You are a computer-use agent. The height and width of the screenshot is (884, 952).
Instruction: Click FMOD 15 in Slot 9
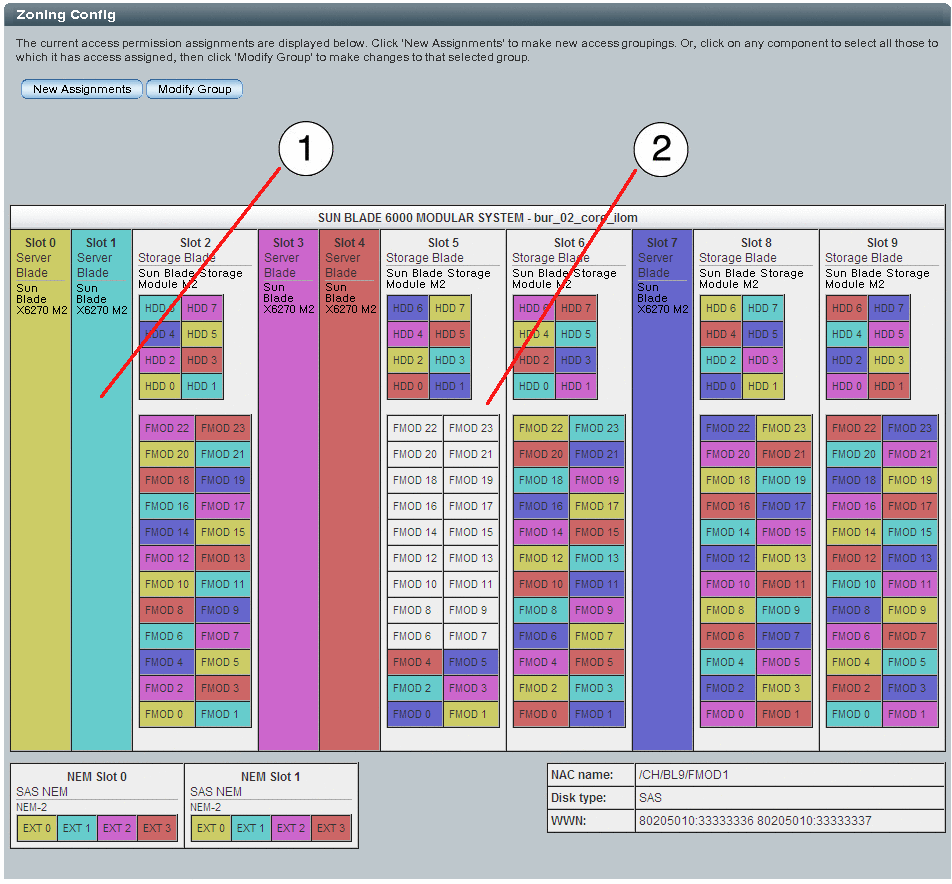(910, 532)
